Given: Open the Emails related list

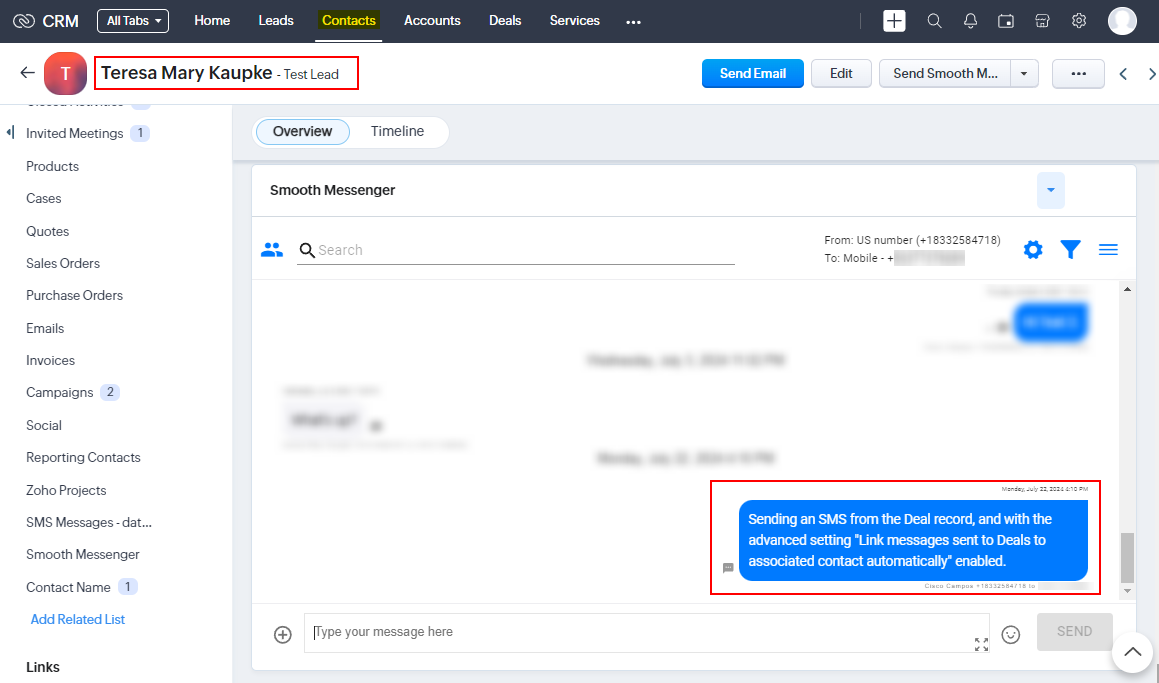Looking at the screenshot, I should coord(45,328).
